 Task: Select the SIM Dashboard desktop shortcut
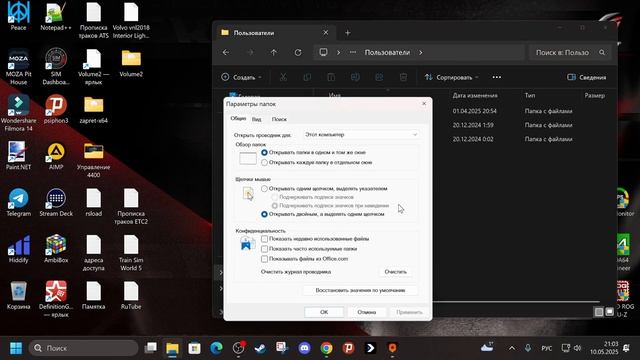pyautogui.click(x=56, y=66)
